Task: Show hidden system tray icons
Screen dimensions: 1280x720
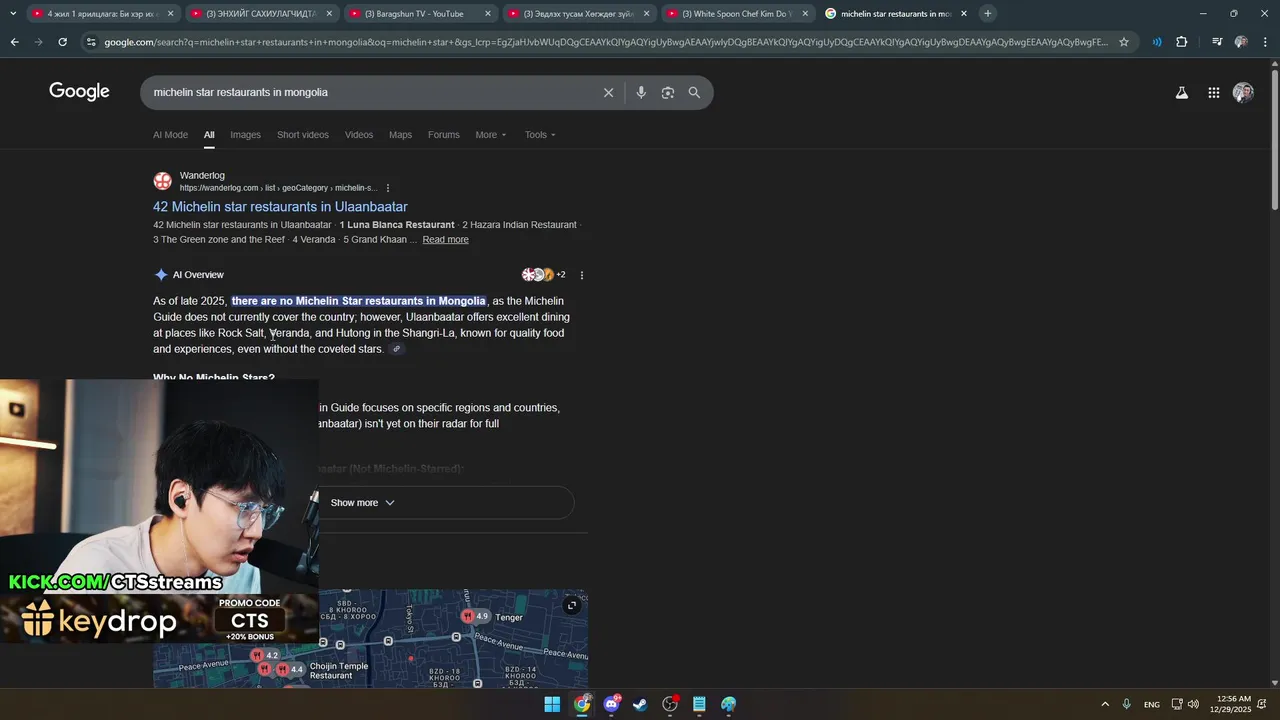Action: [1105, 704]
